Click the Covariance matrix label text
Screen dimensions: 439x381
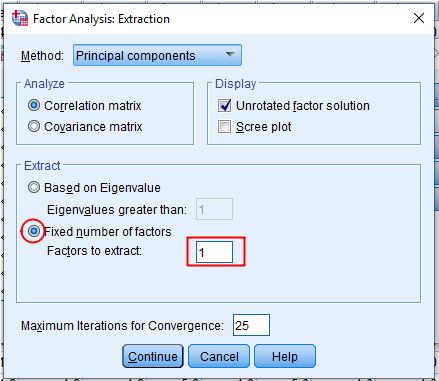pos(93,127)
